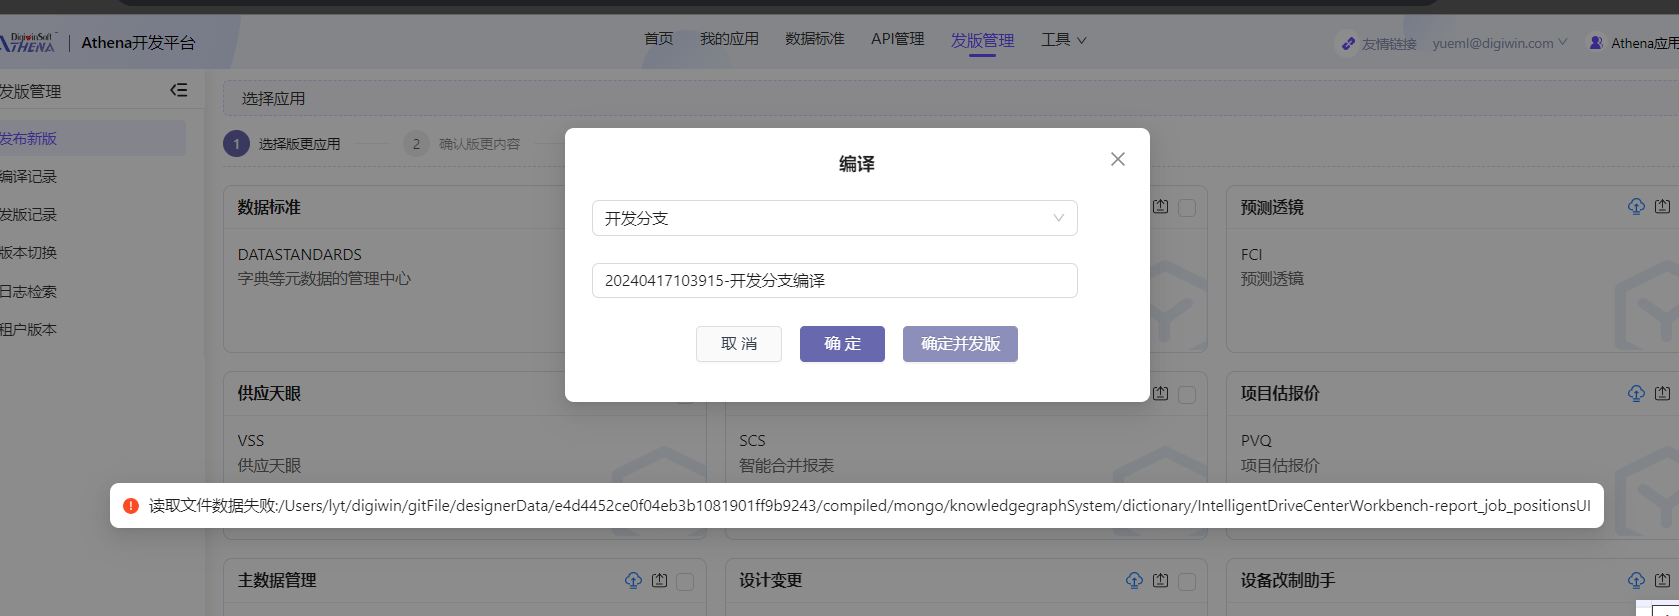1679x616 pixels.
Task: Click 确定并发版 button
Action: (960, 344)
